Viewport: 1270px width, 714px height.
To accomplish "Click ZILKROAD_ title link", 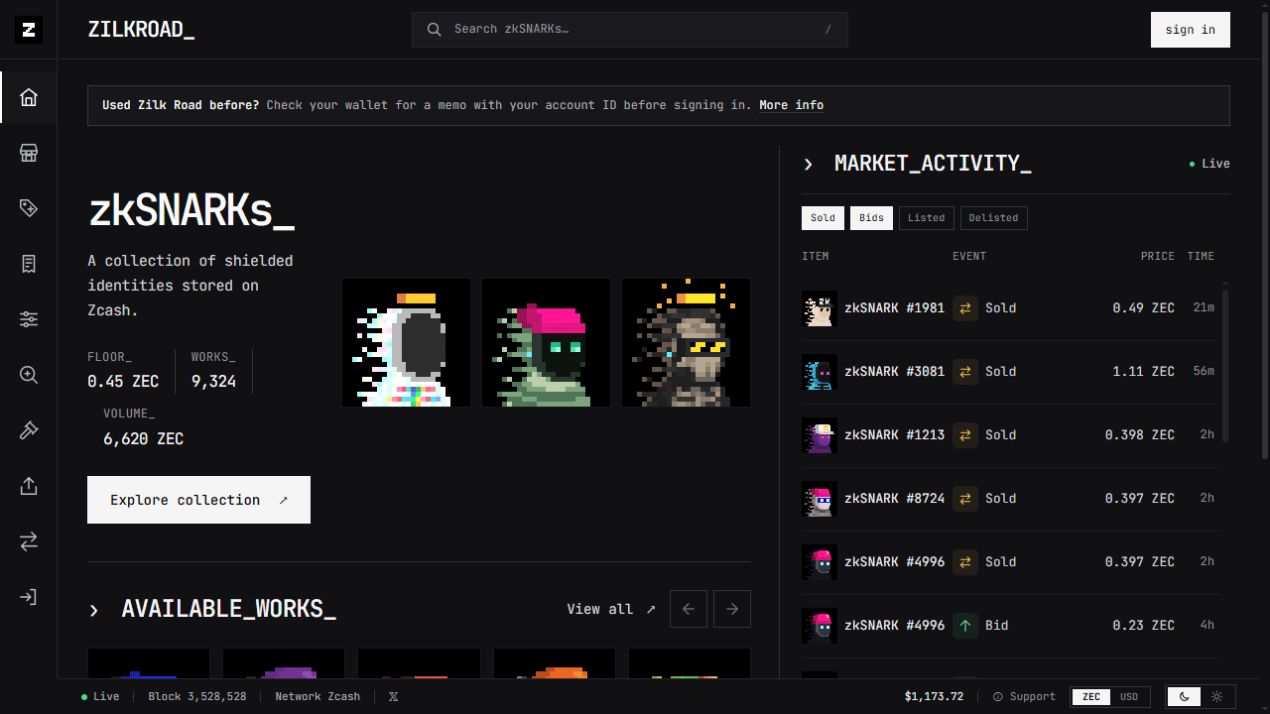I will 141,29.
